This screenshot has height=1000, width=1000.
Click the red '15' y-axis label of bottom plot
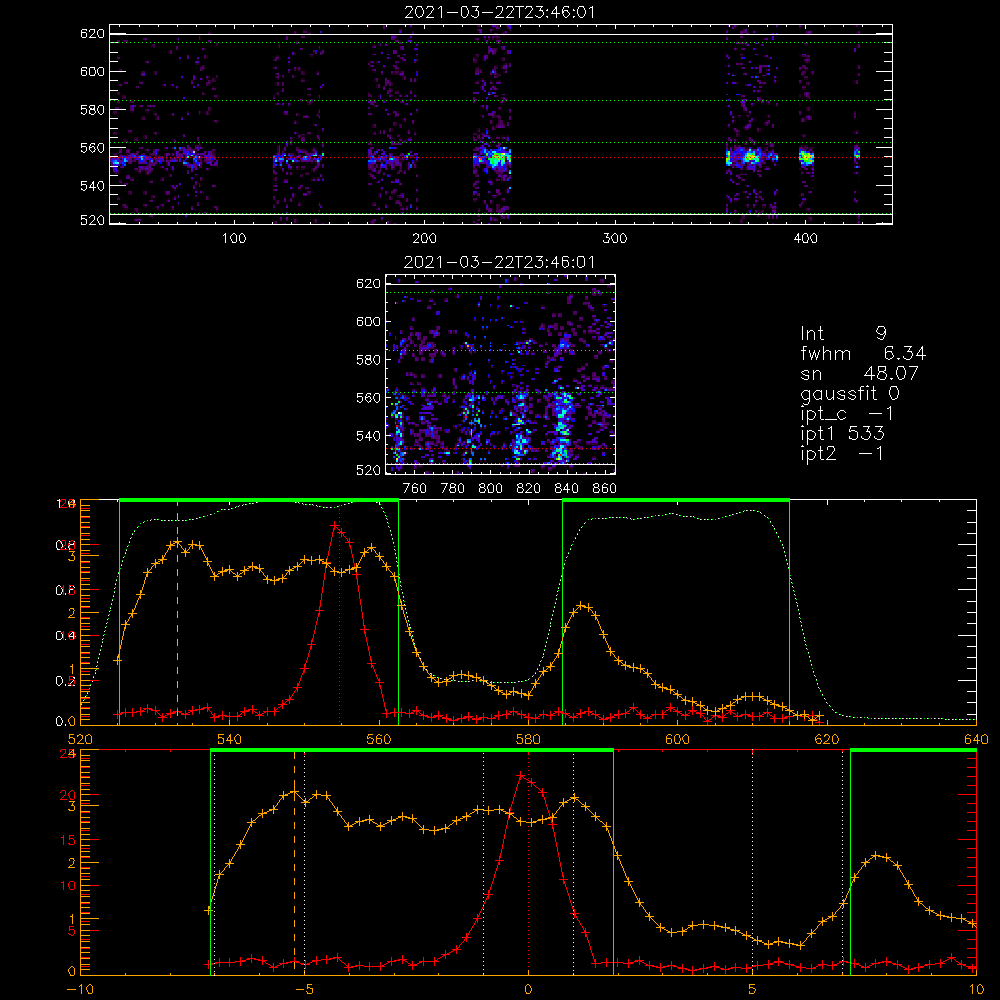(67, 840)
